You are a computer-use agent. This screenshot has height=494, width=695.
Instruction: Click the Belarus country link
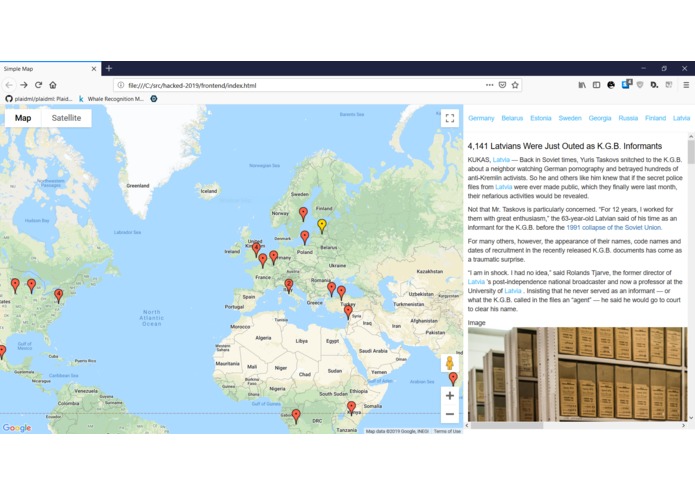point(512,118)
